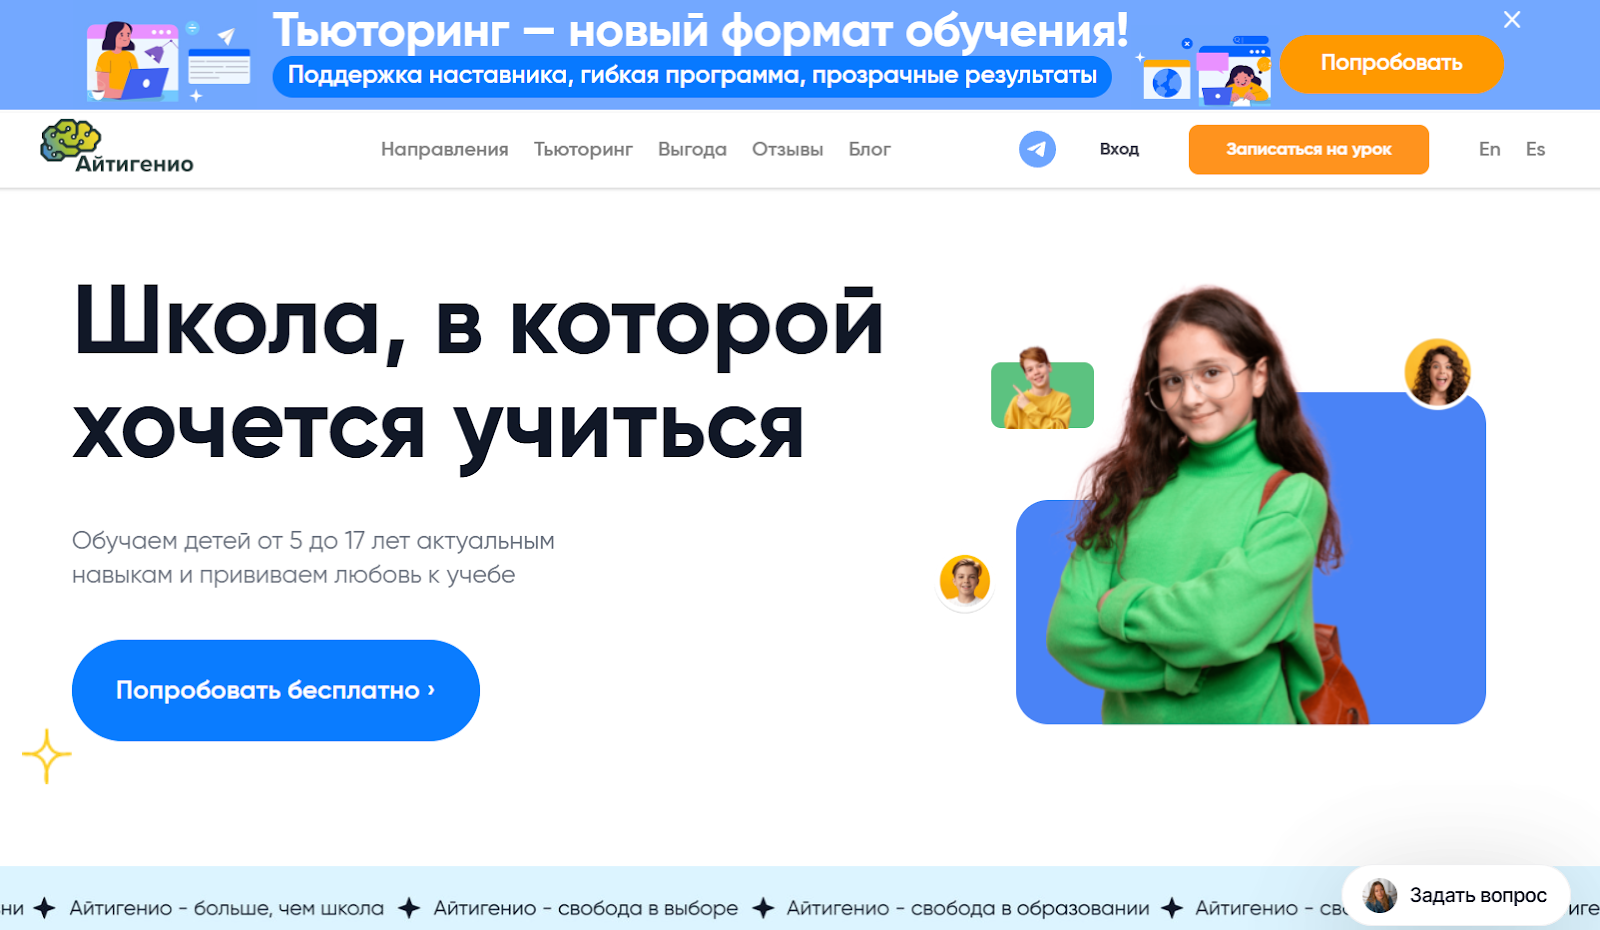Select the boy in yellow thumbnail
This screenshot has width=1600, height=930.
point(1042,390)
